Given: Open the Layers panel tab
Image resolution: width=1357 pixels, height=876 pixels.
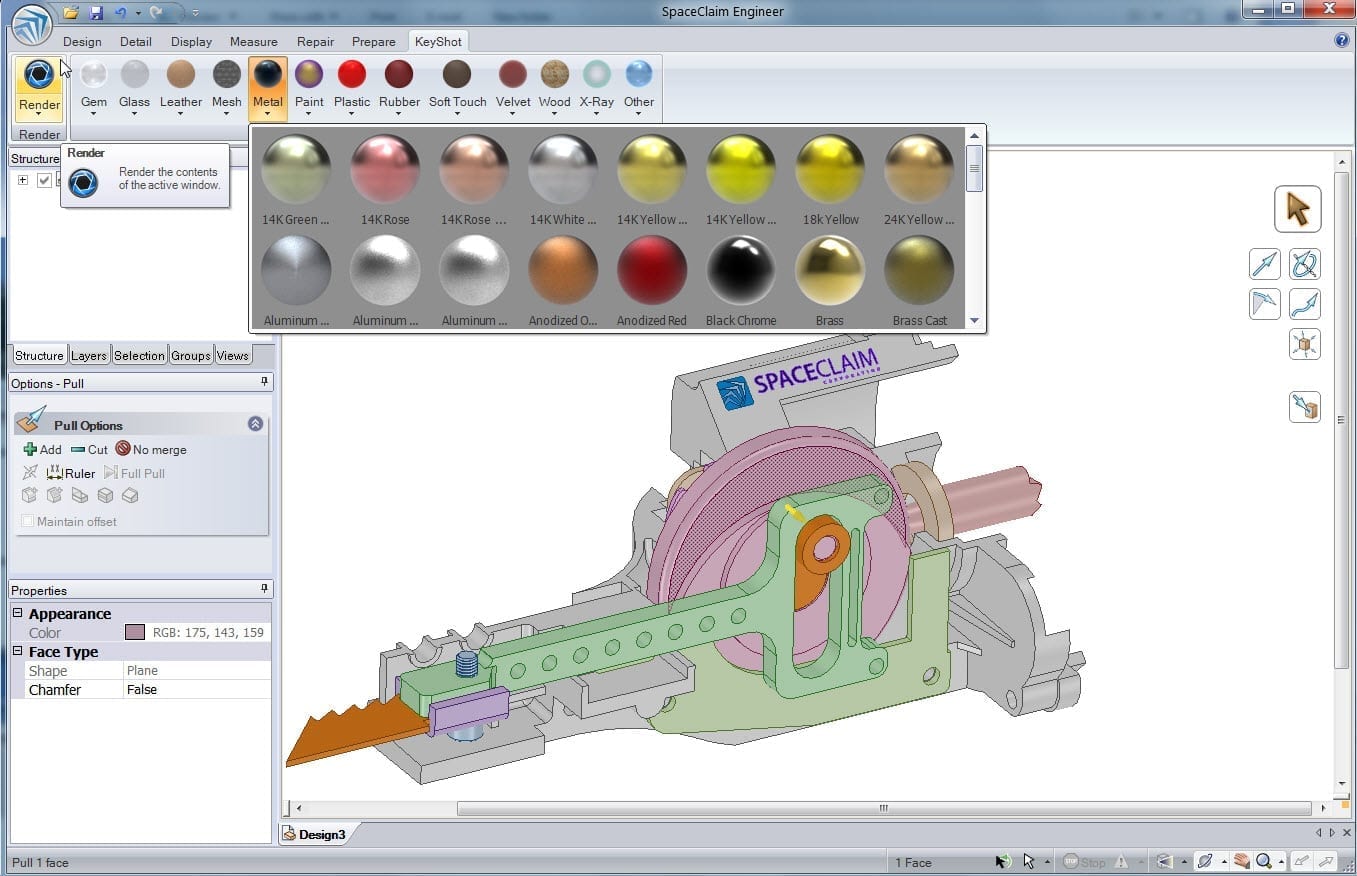Looking at the screenshot, I should click(89, 355).
